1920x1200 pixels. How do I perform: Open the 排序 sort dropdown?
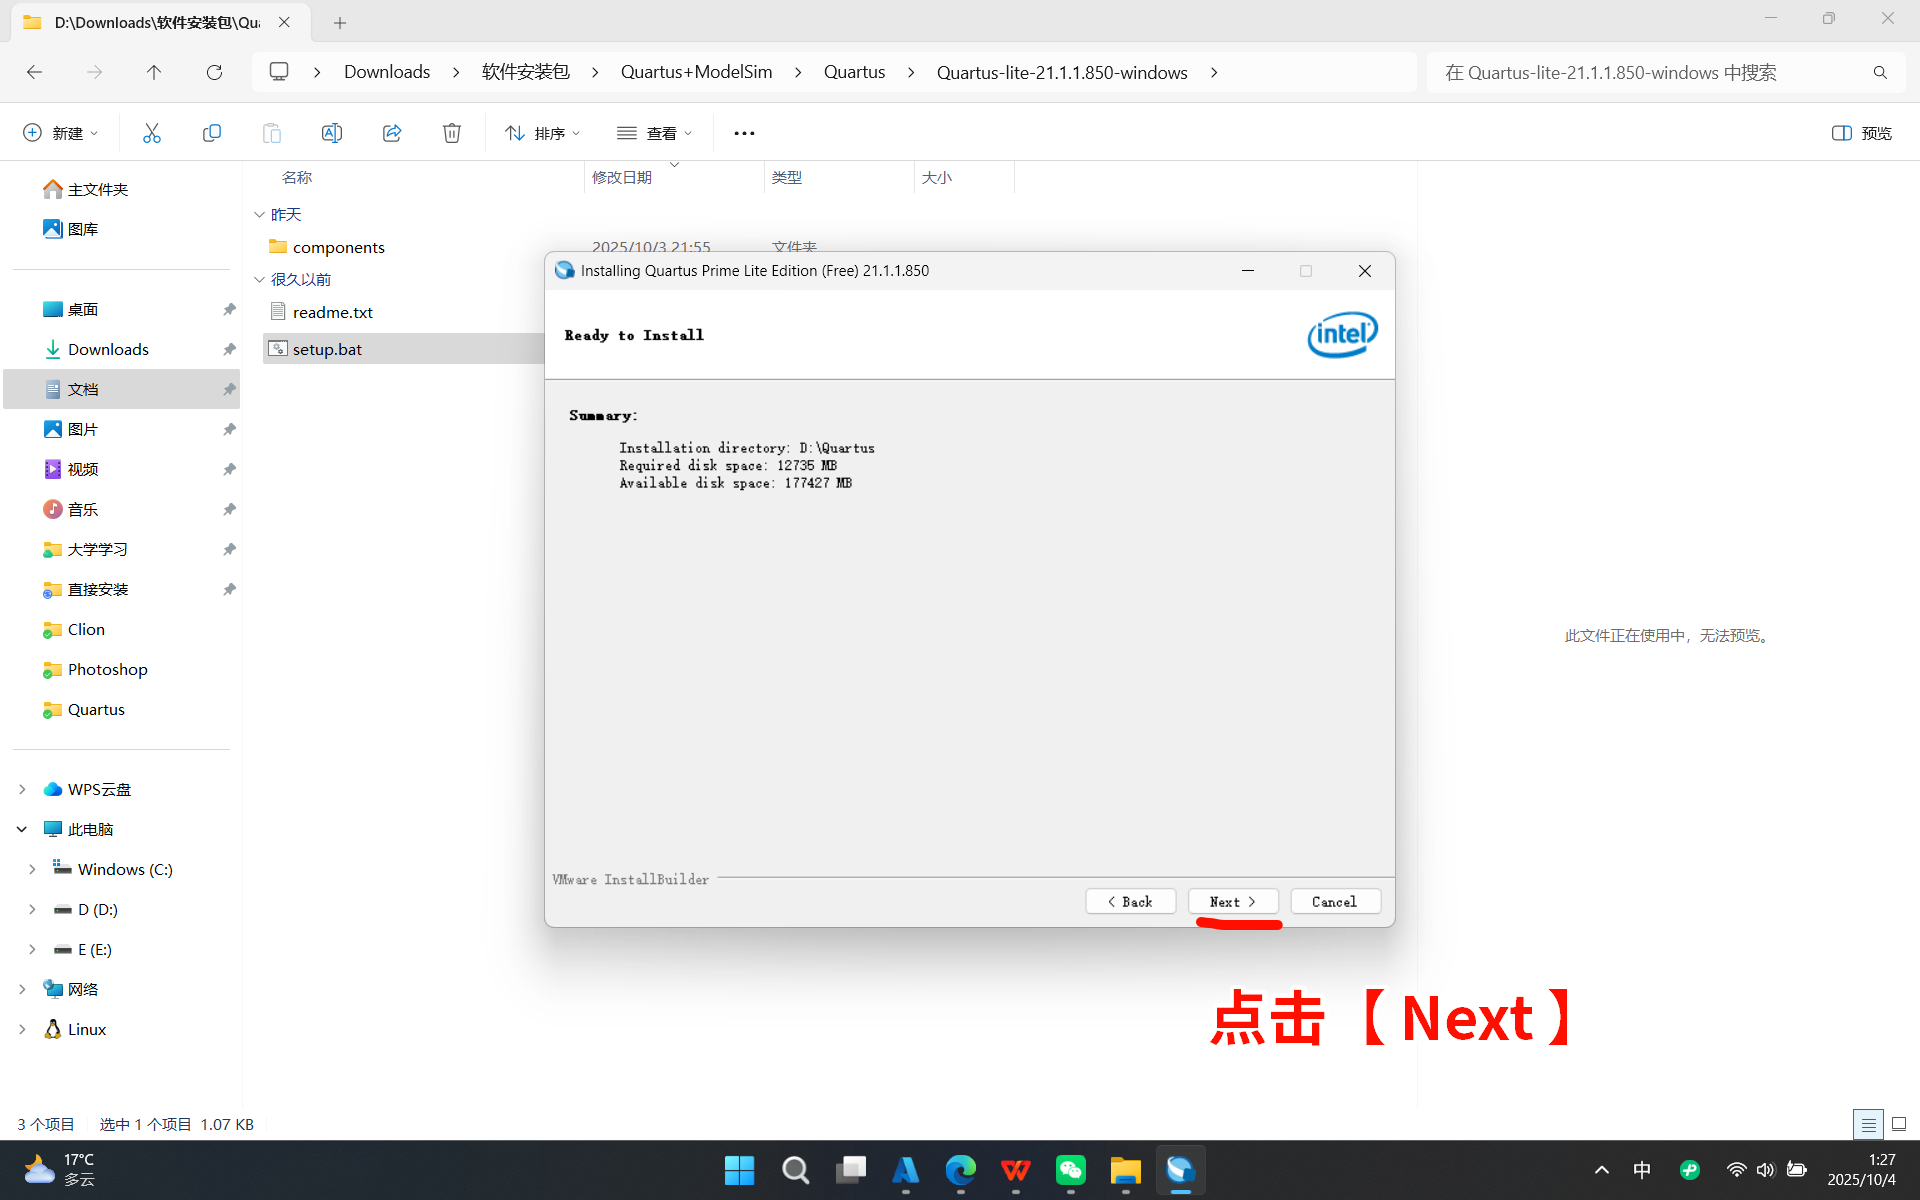(x=543, y=133)
